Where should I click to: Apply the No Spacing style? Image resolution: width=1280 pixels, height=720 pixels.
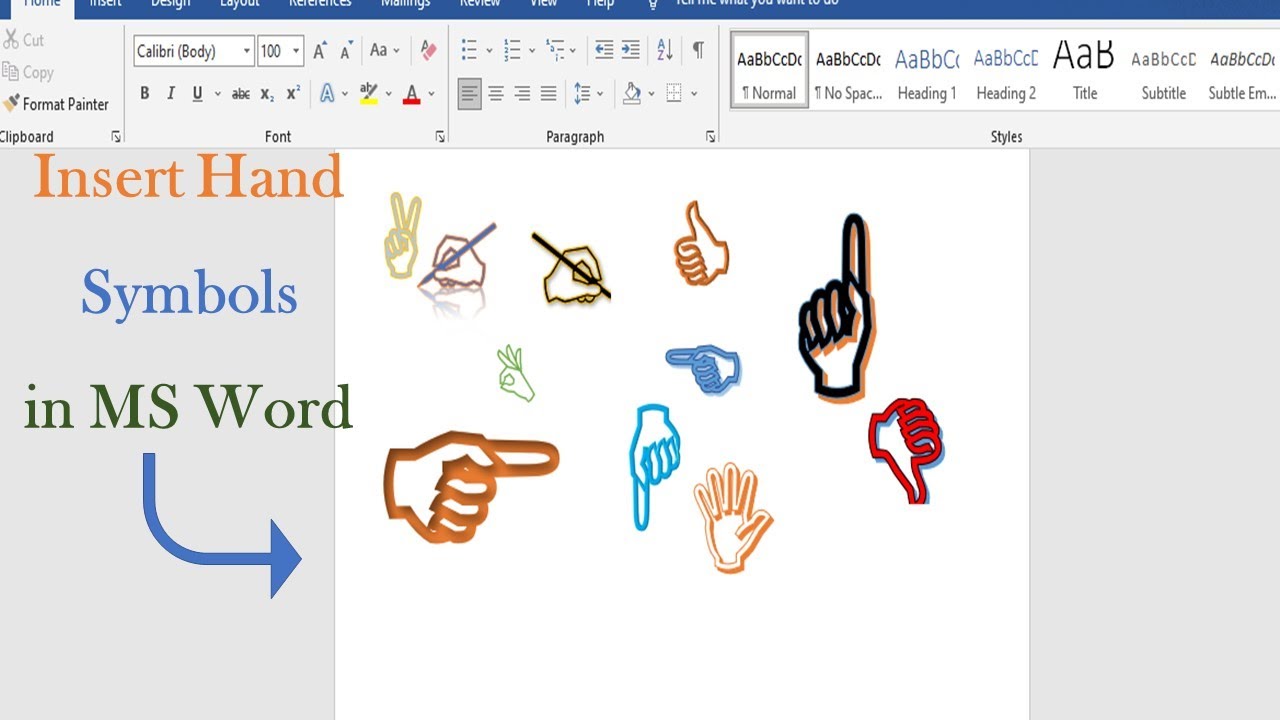pyautogui.click(x=848, y=70)
